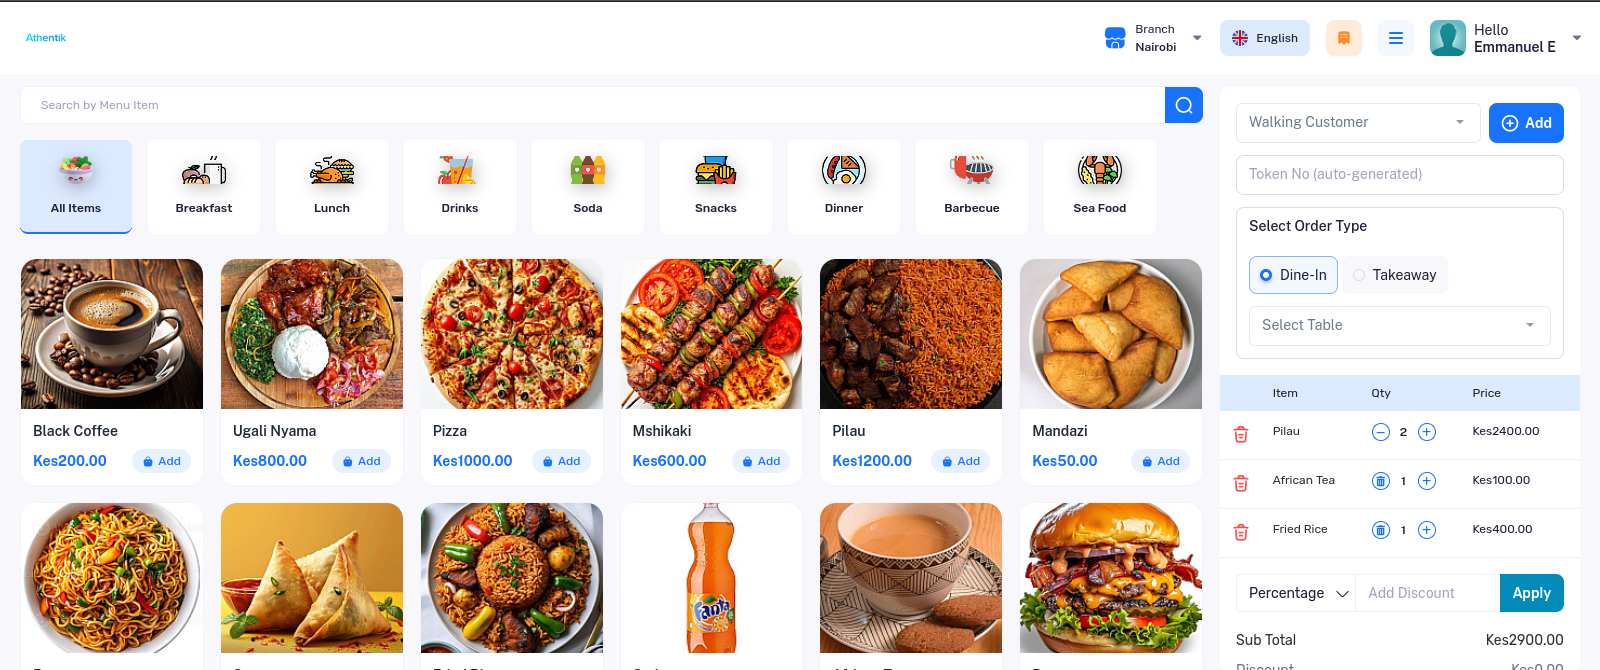Apply the discount with Apply button
The image size is (1600, 670).
point(1530,593)
